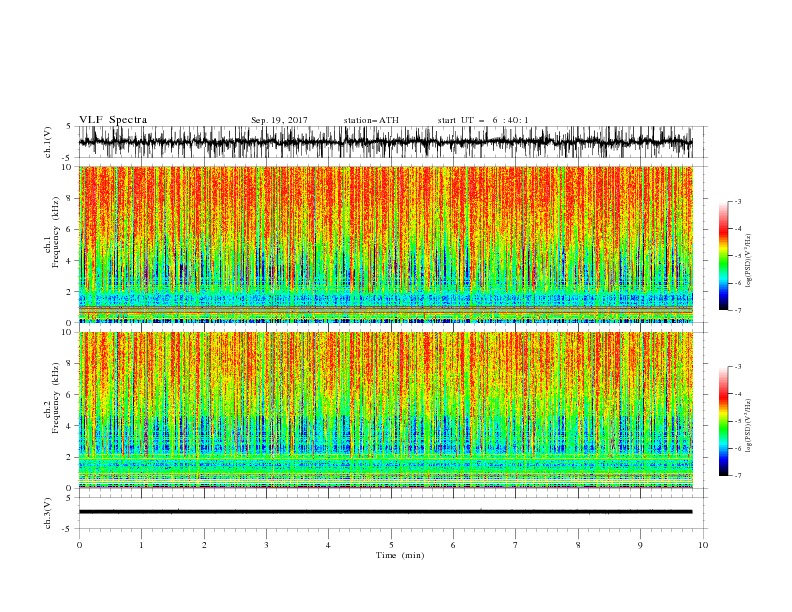Click the ch.2 color scale bar
Screen dimensions: 792x612
tap(724, 421)
